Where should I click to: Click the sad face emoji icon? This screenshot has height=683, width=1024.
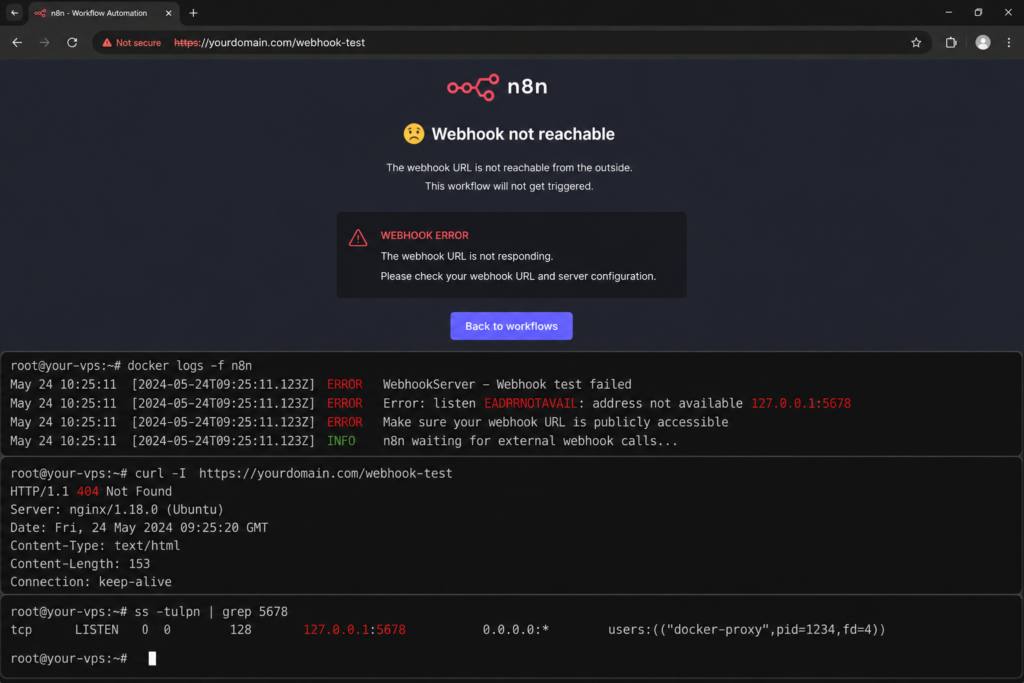(413, 133)
